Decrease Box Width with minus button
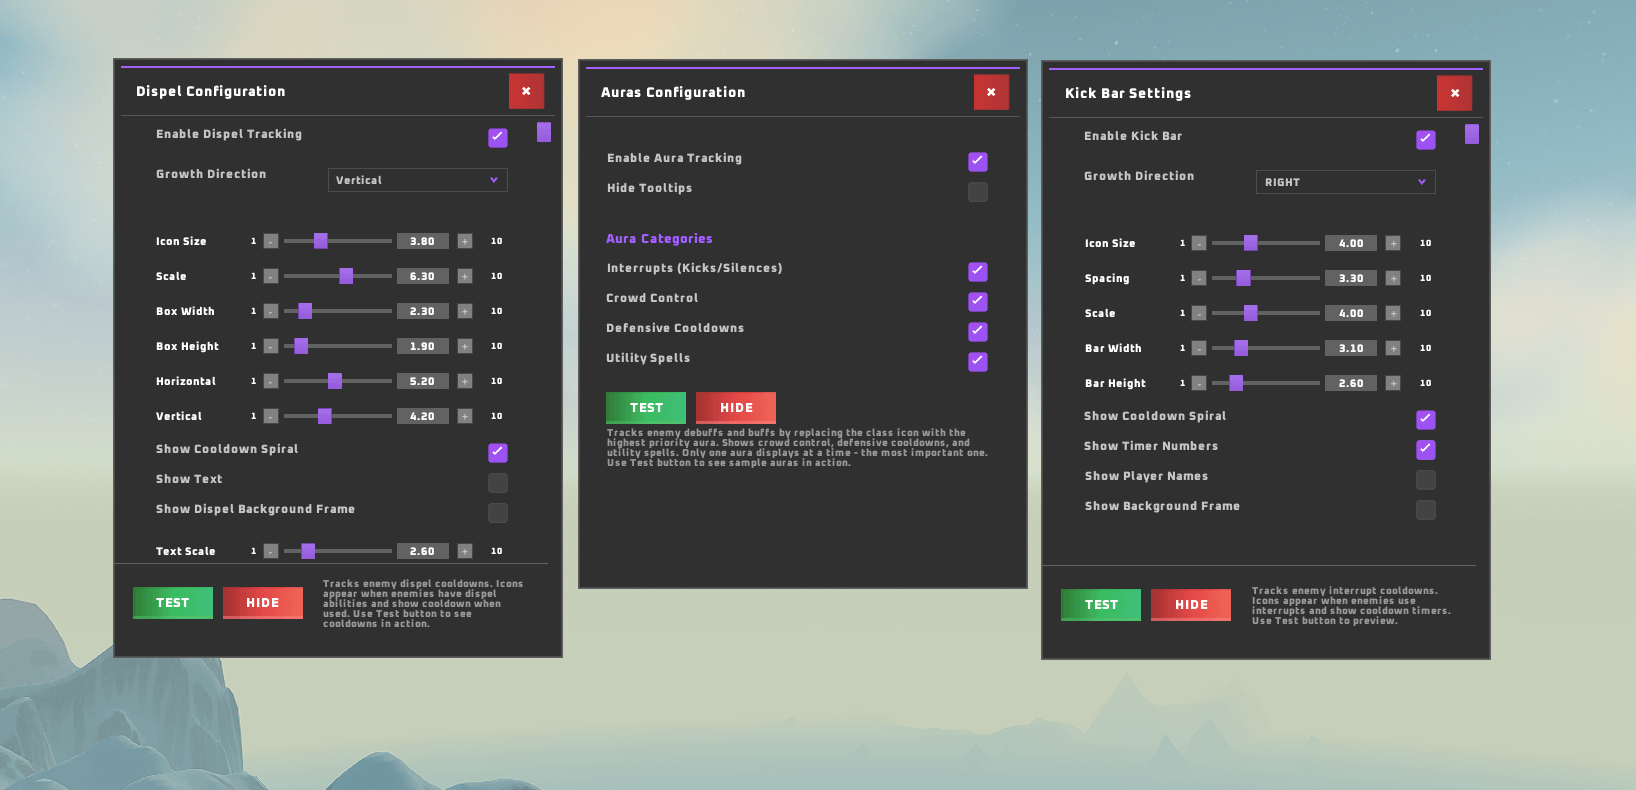The image size is (1636, 790). 271,311
